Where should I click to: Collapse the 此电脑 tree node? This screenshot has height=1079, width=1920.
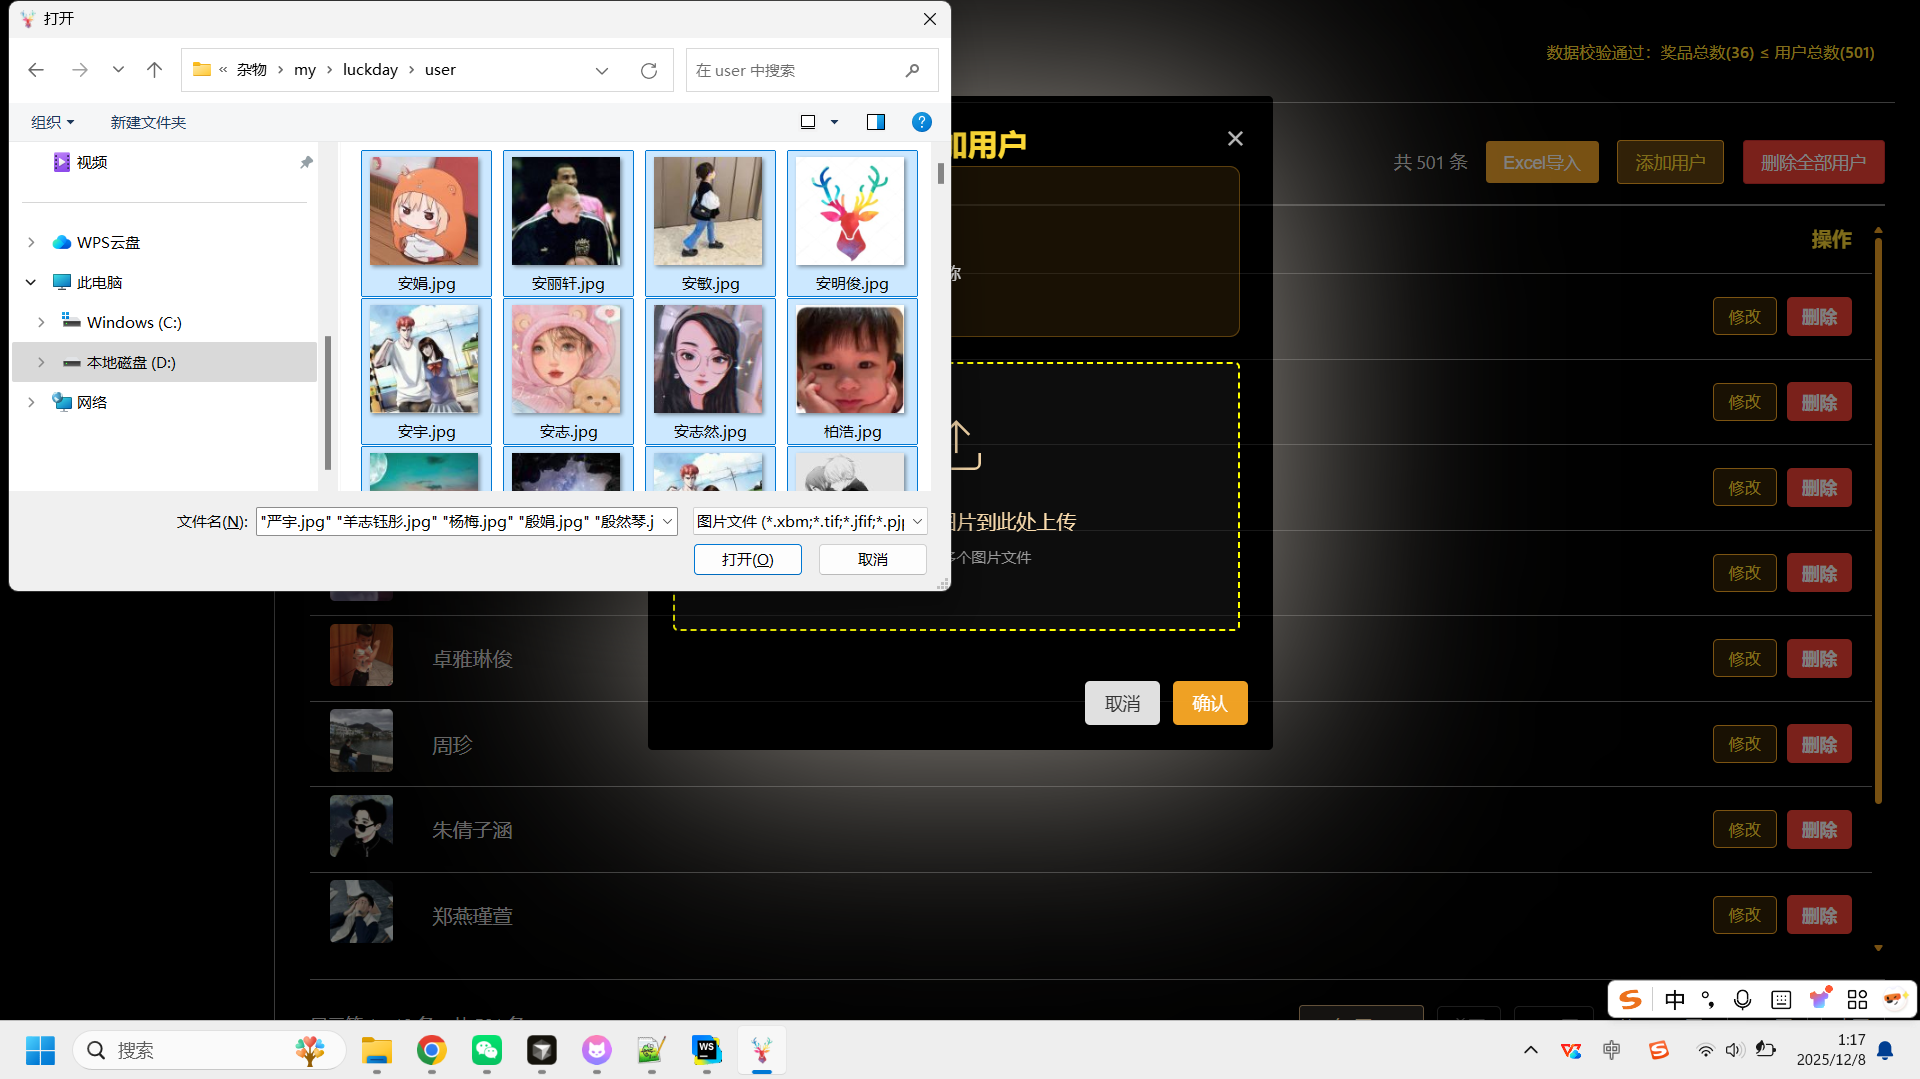31,282
